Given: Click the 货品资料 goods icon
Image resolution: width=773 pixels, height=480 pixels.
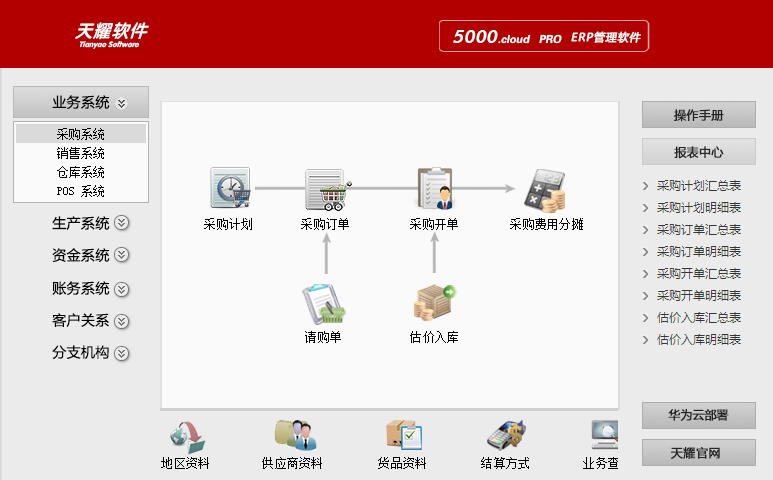Looking at the screenshot, I should [403, 436].
